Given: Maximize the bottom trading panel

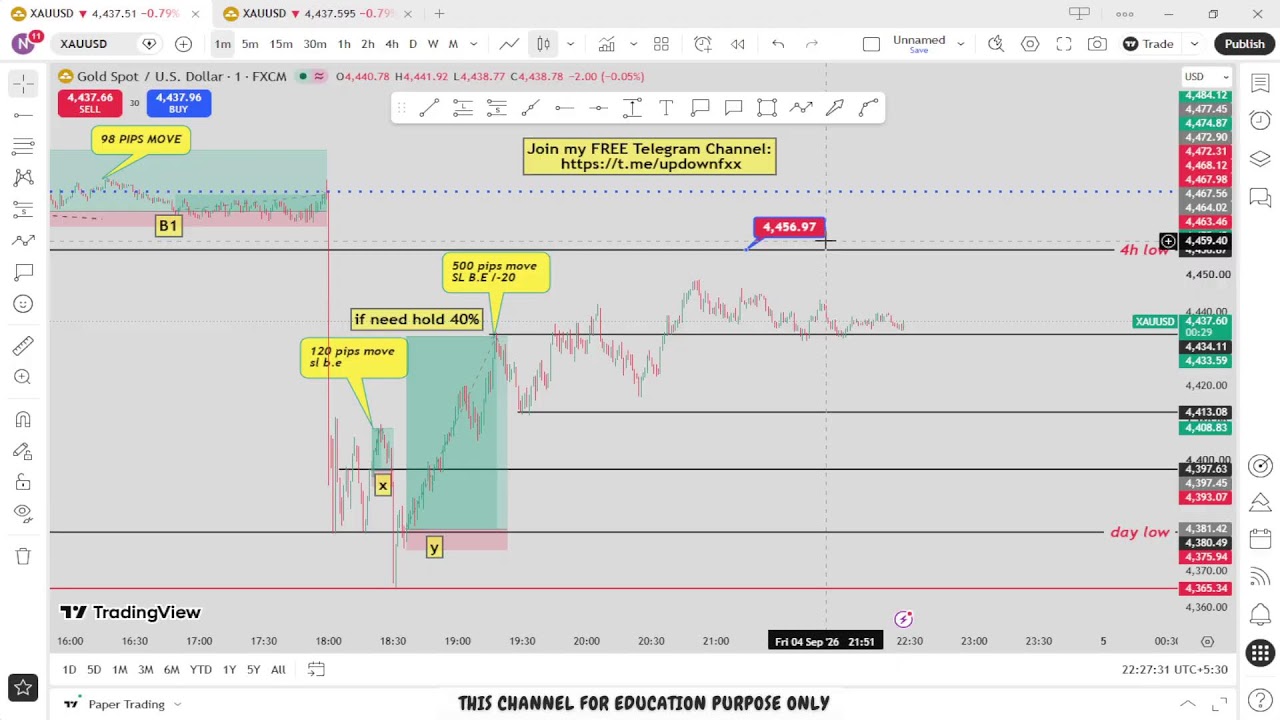Looking at the screenshot, I should pos(1220,704).
